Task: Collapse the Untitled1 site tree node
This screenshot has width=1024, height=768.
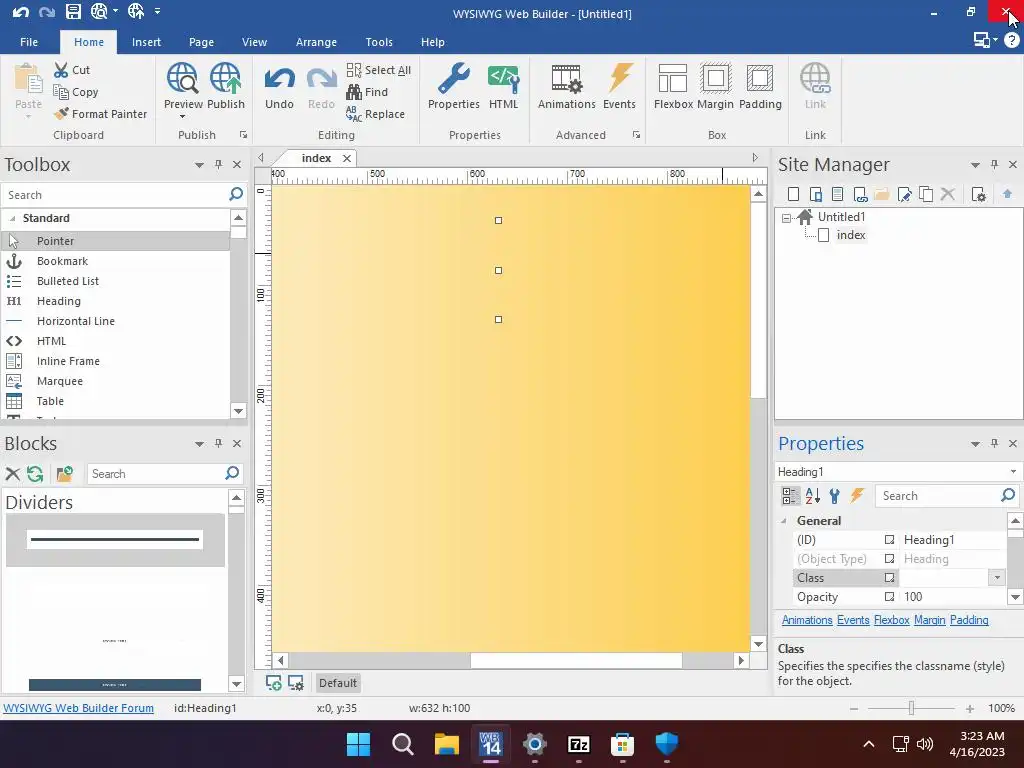Action: 786,218
